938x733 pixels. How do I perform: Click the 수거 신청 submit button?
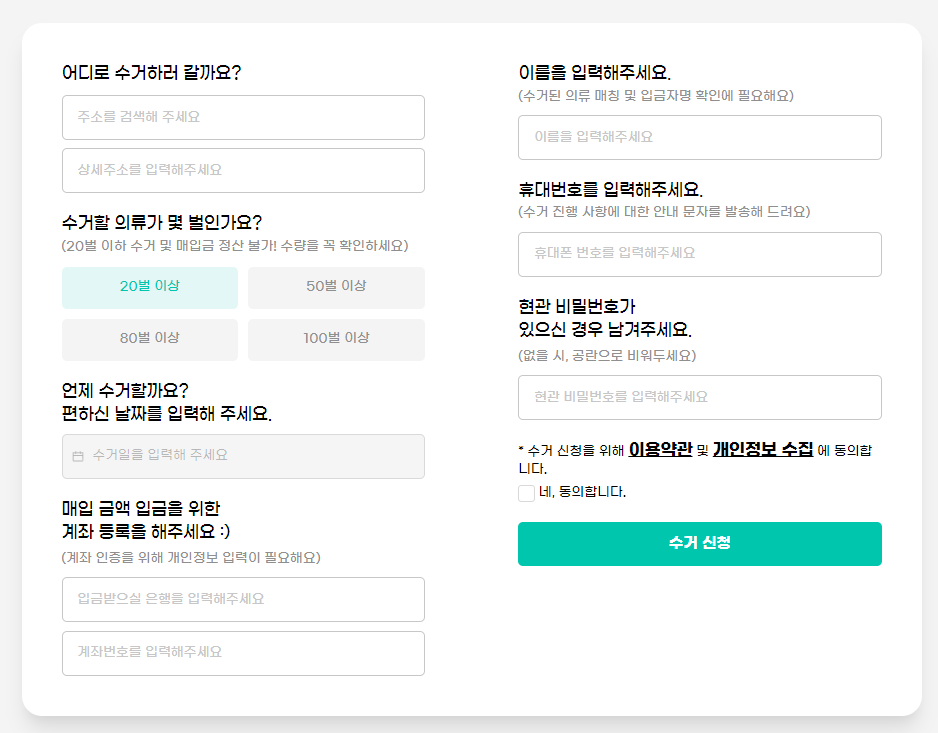click(x=700, y=544)
